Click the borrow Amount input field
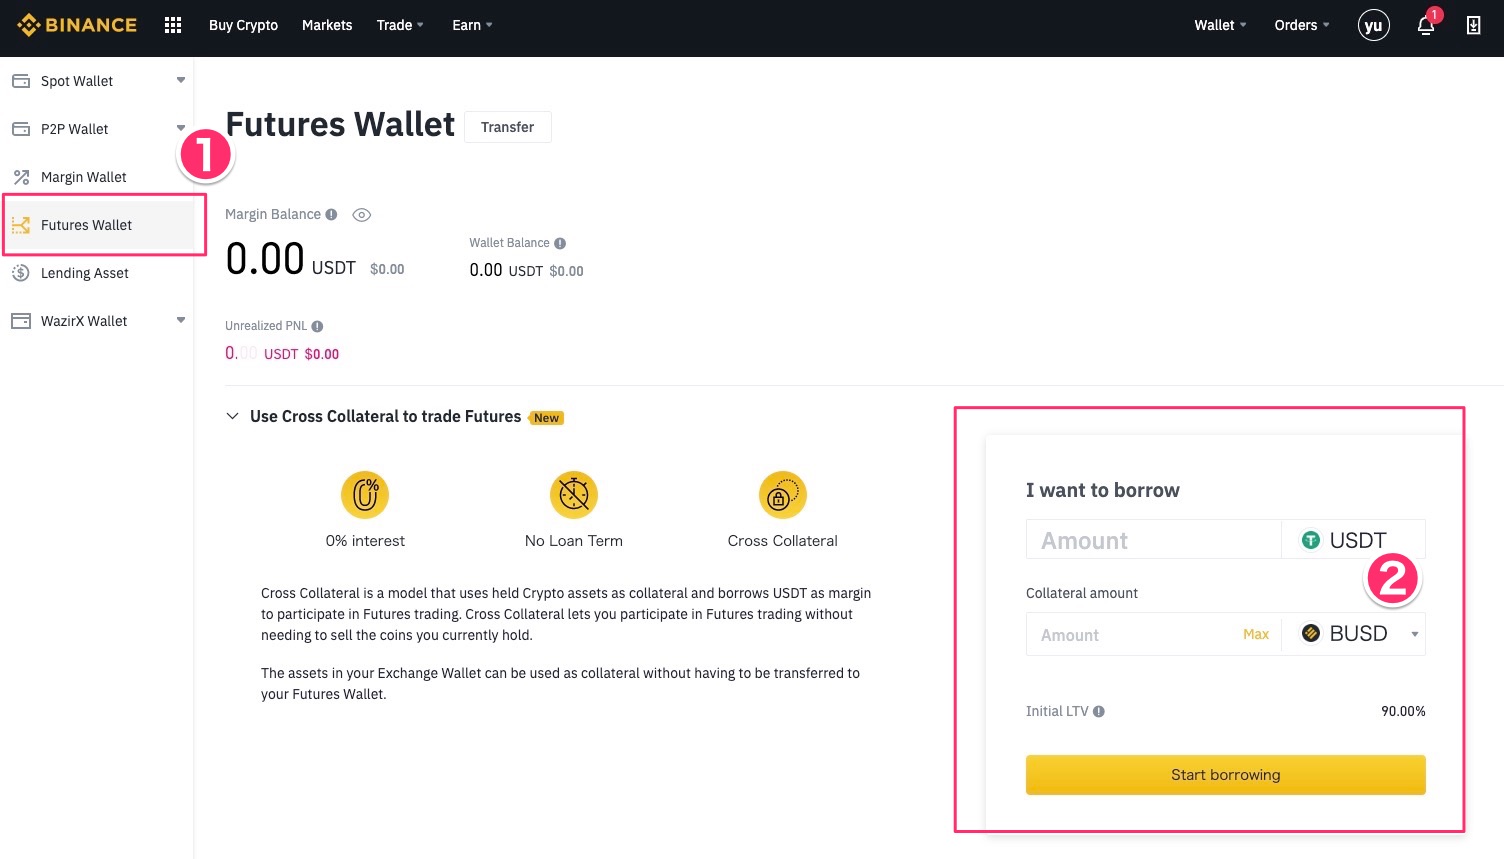1504x859 pixels. [1153, 540]
